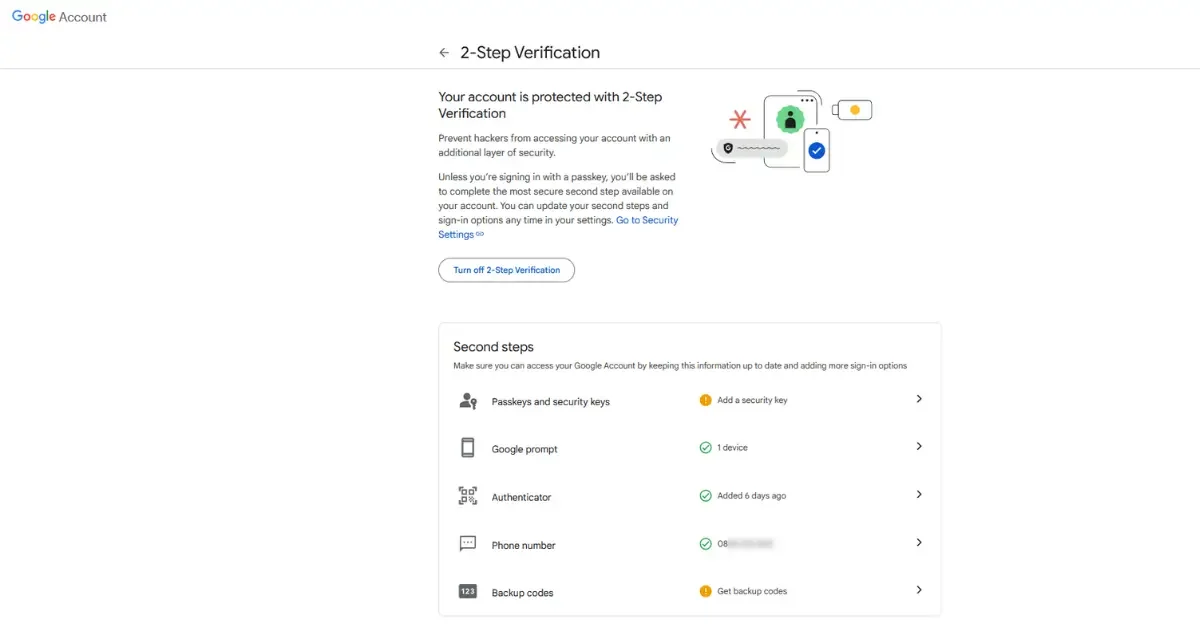Viewport: 1200px width, 630px height.
Task: Click the Passkeys and security keys icon
Action: point(468,401)
